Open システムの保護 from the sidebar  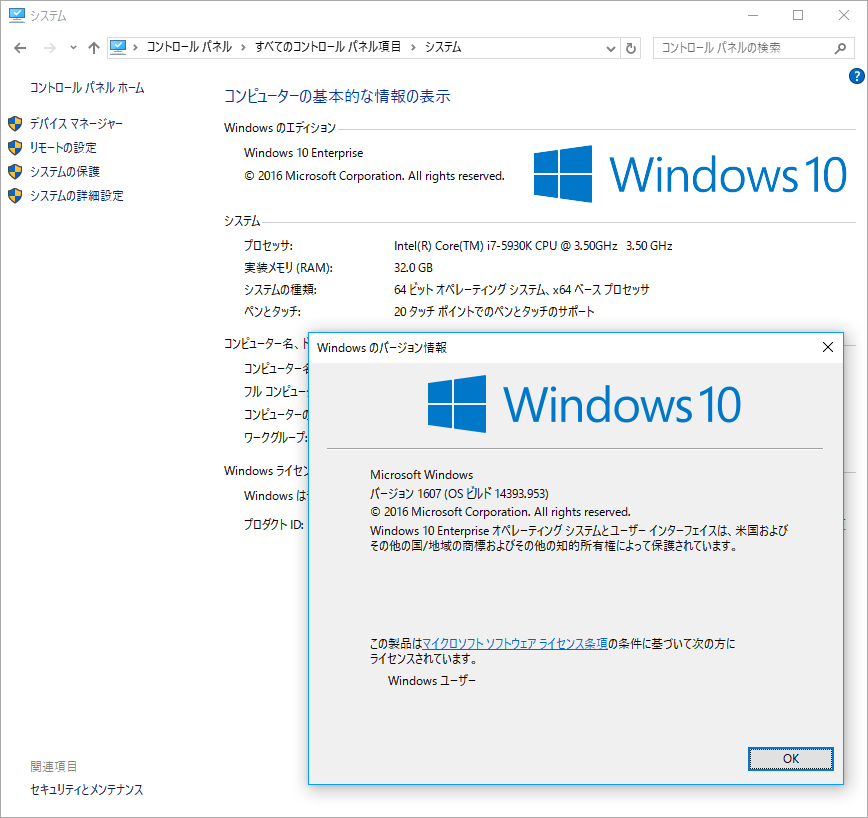coord(65,172)
